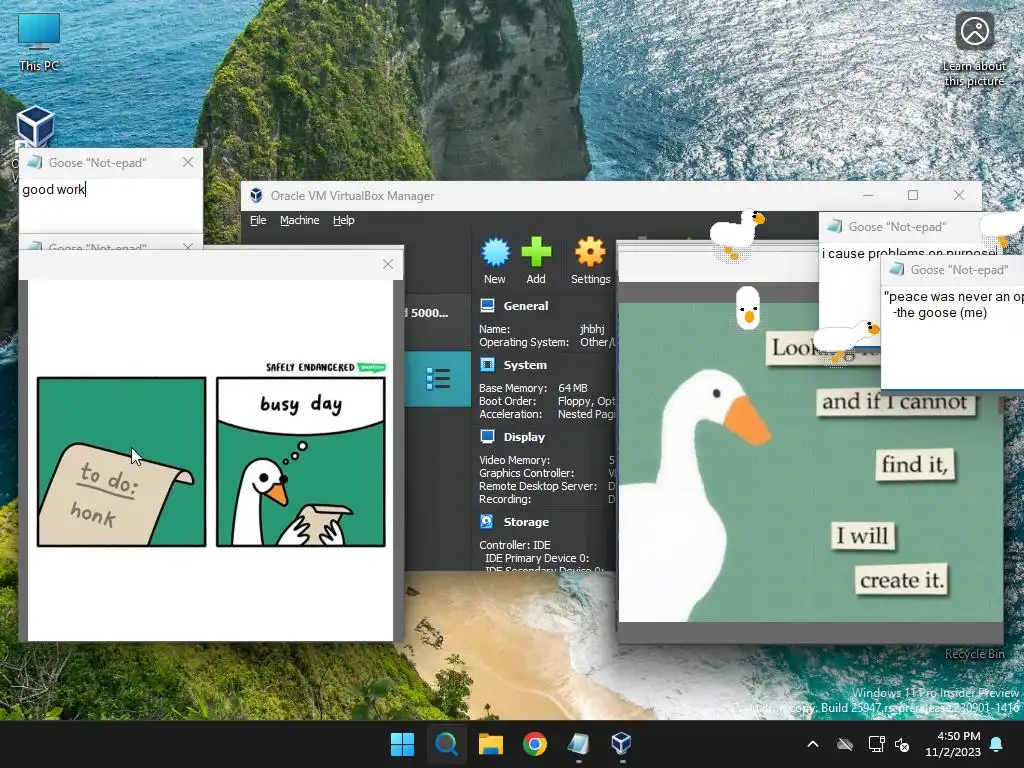
Task: Click the 'Acceleration:' system label
Action: coord(511,414)
